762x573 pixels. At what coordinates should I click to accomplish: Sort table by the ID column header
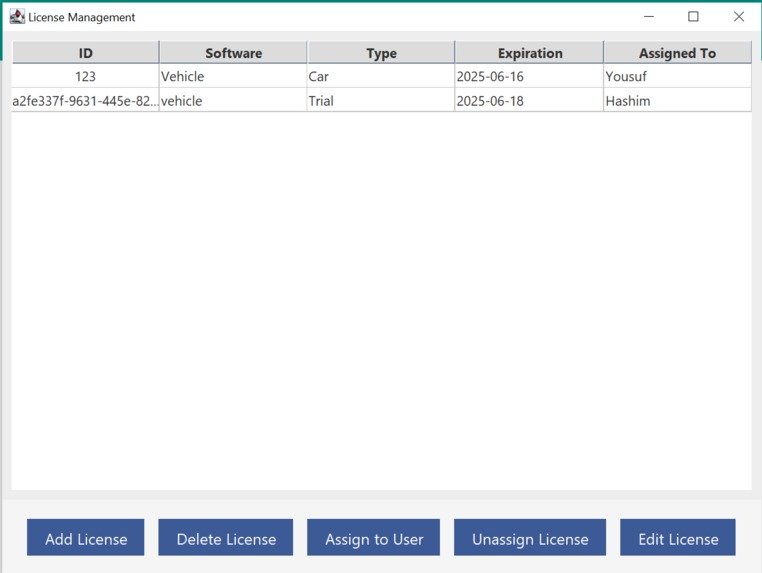point(86,52)
